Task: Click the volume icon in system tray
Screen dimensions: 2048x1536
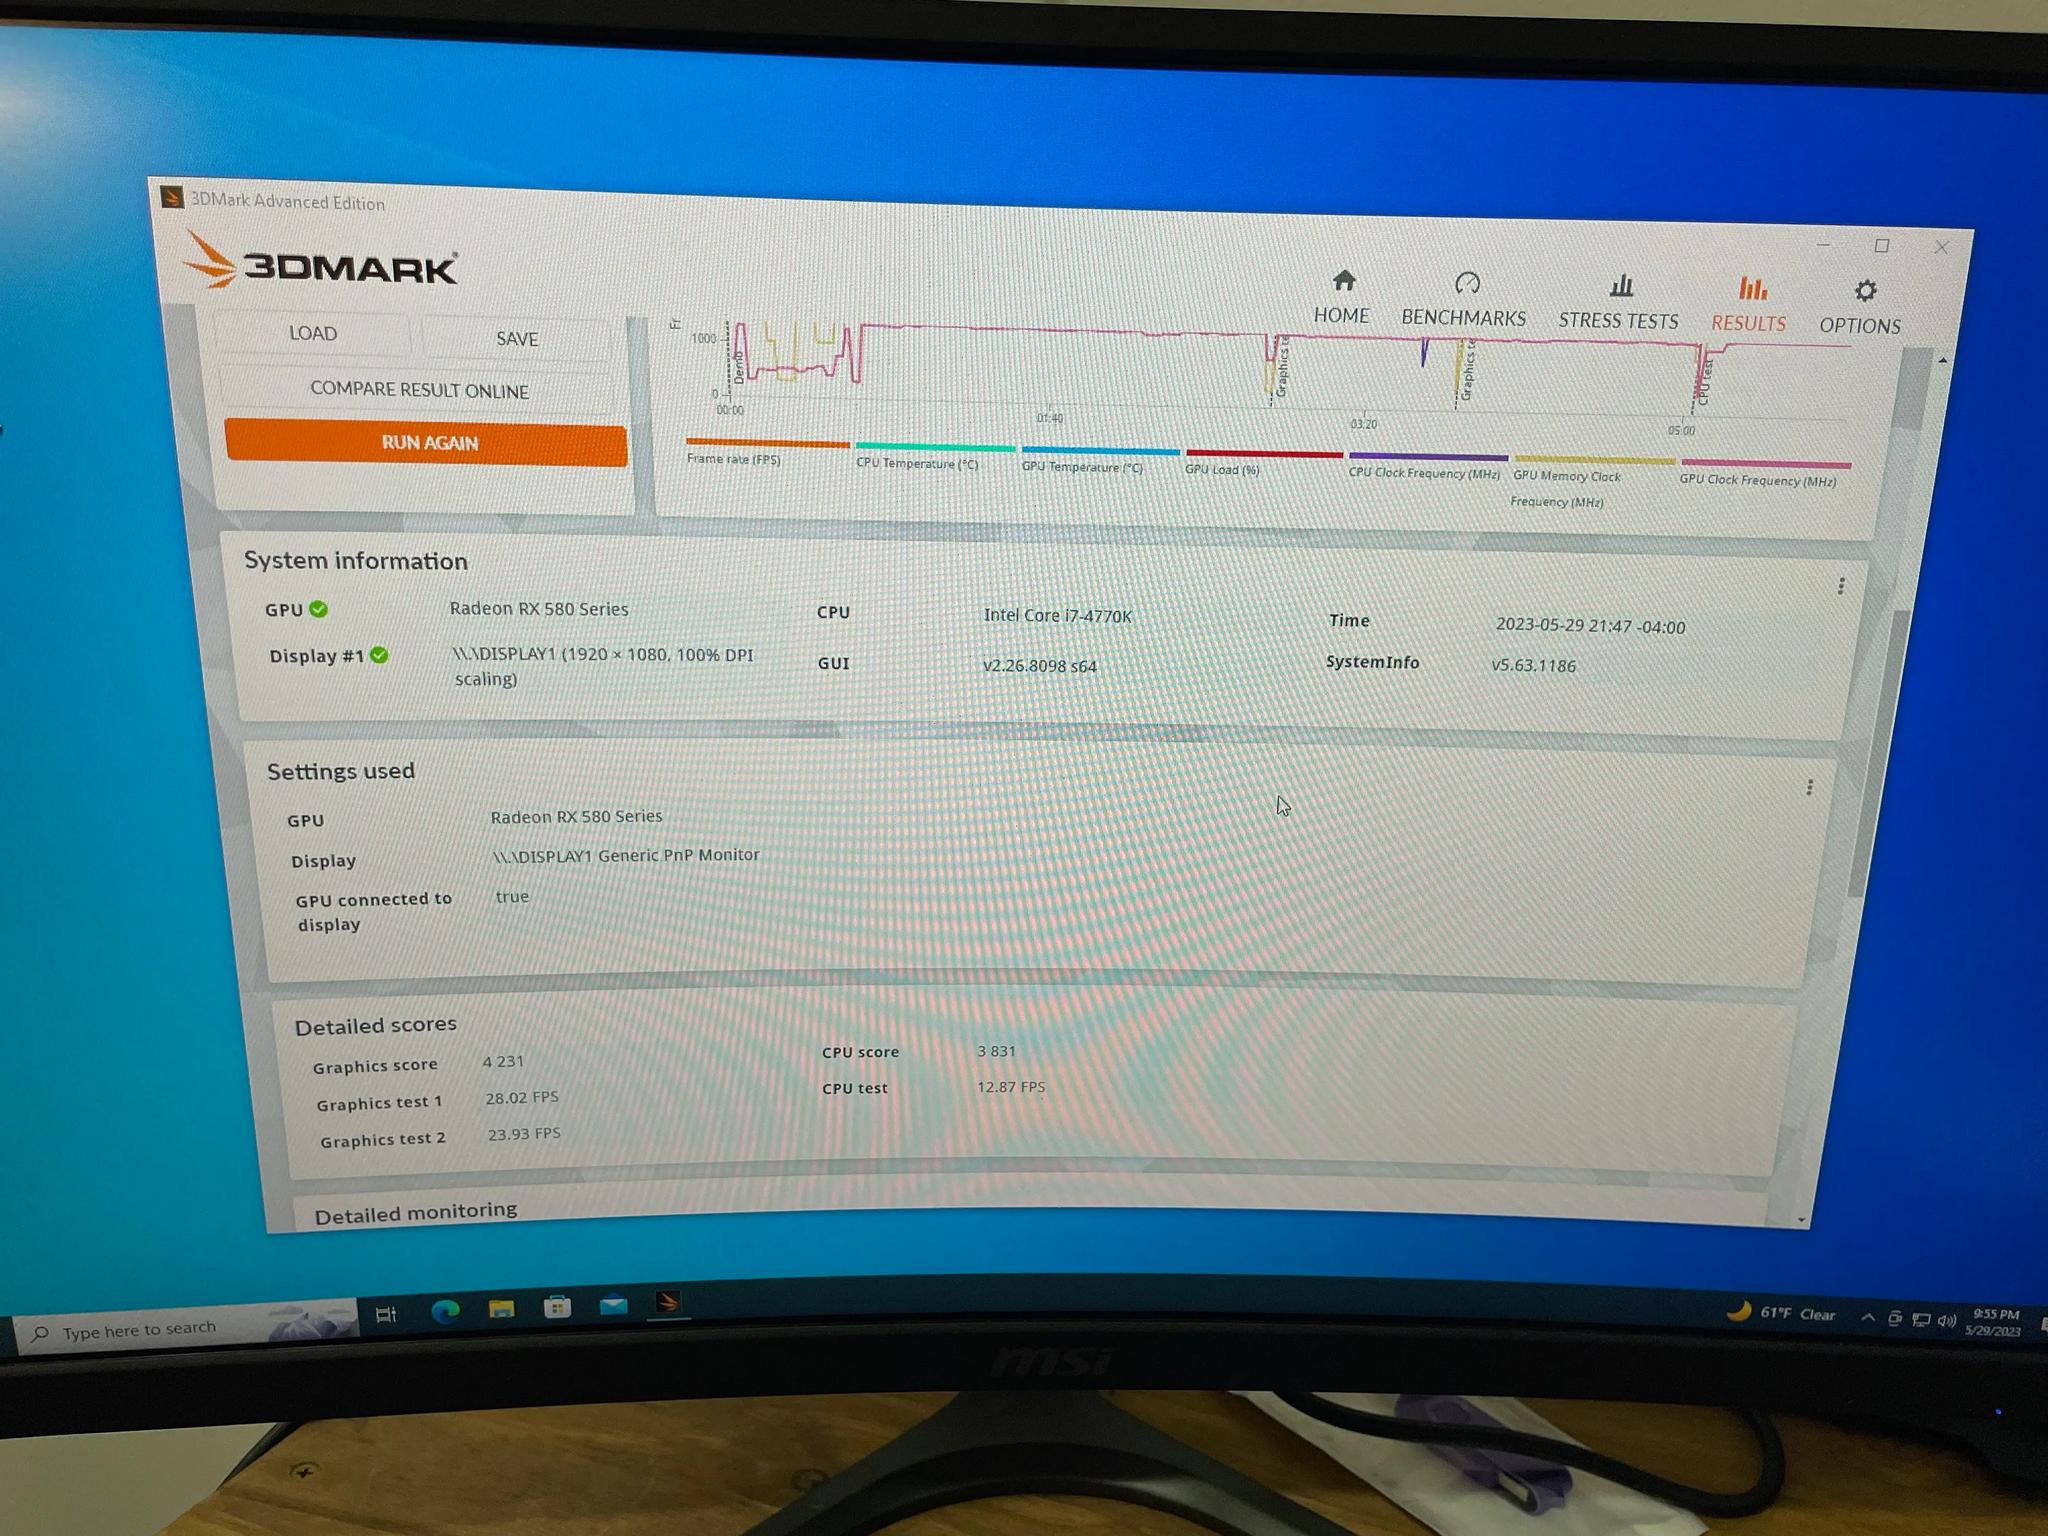Action: pos(1946,1321)
